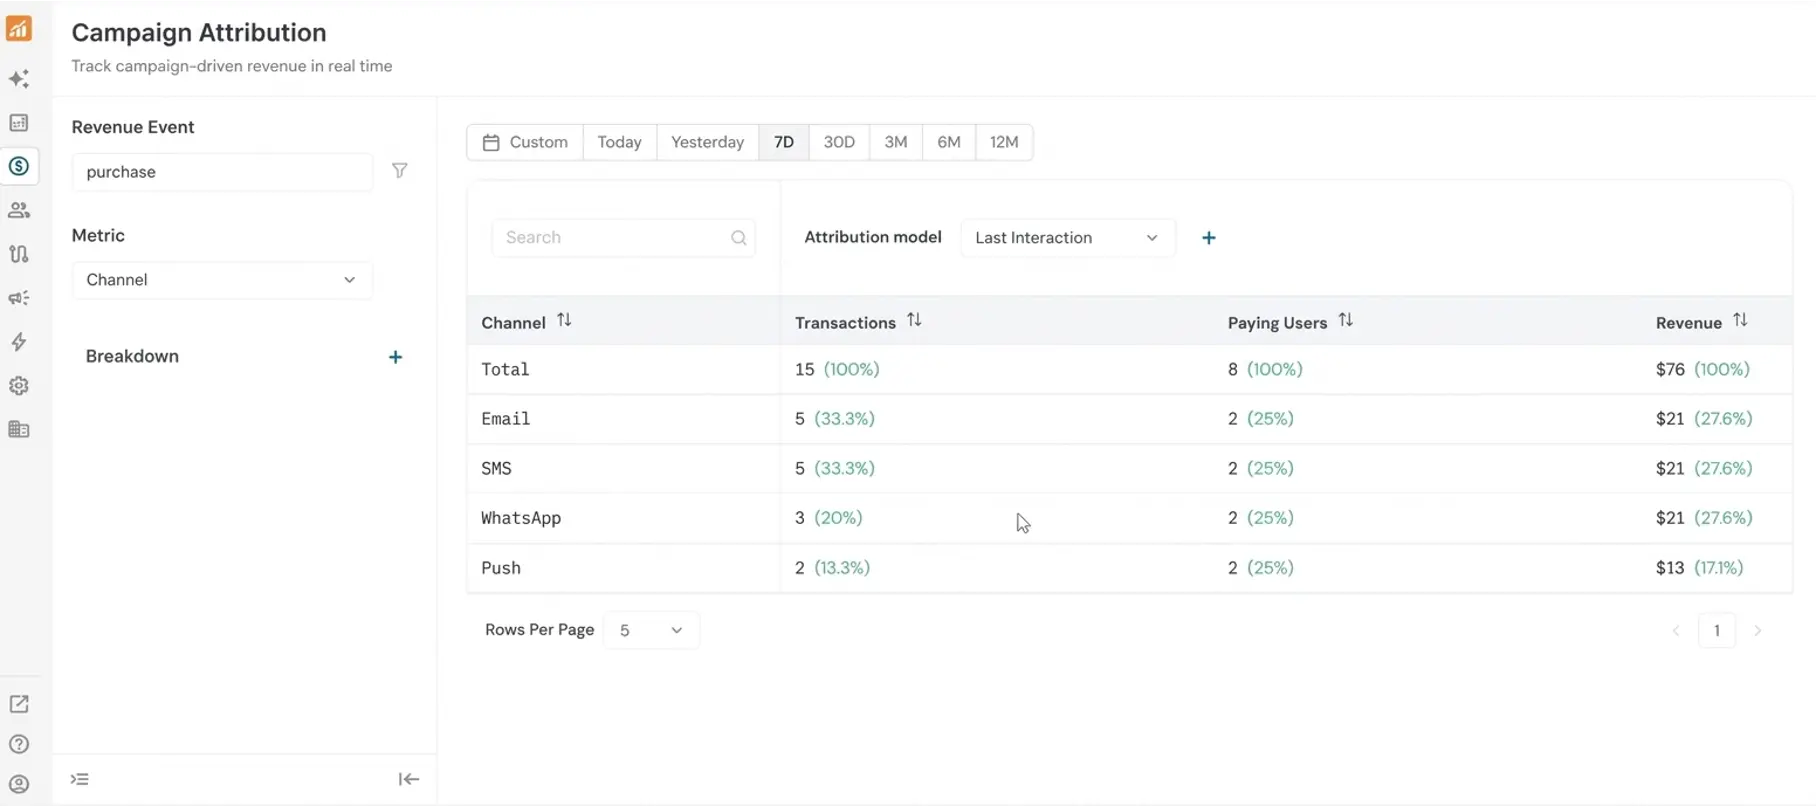Click the help question mark icon

[19, 744]
